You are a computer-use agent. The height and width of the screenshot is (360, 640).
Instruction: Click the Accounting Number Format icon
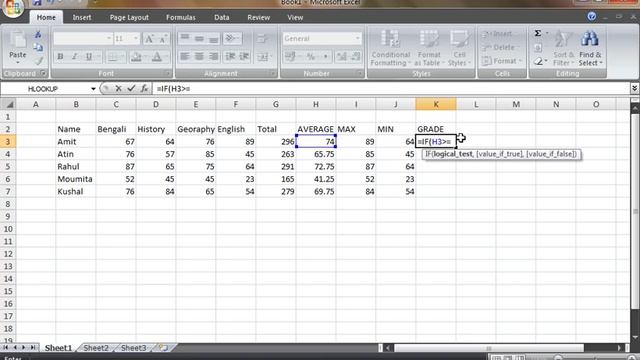pos(290,56)
